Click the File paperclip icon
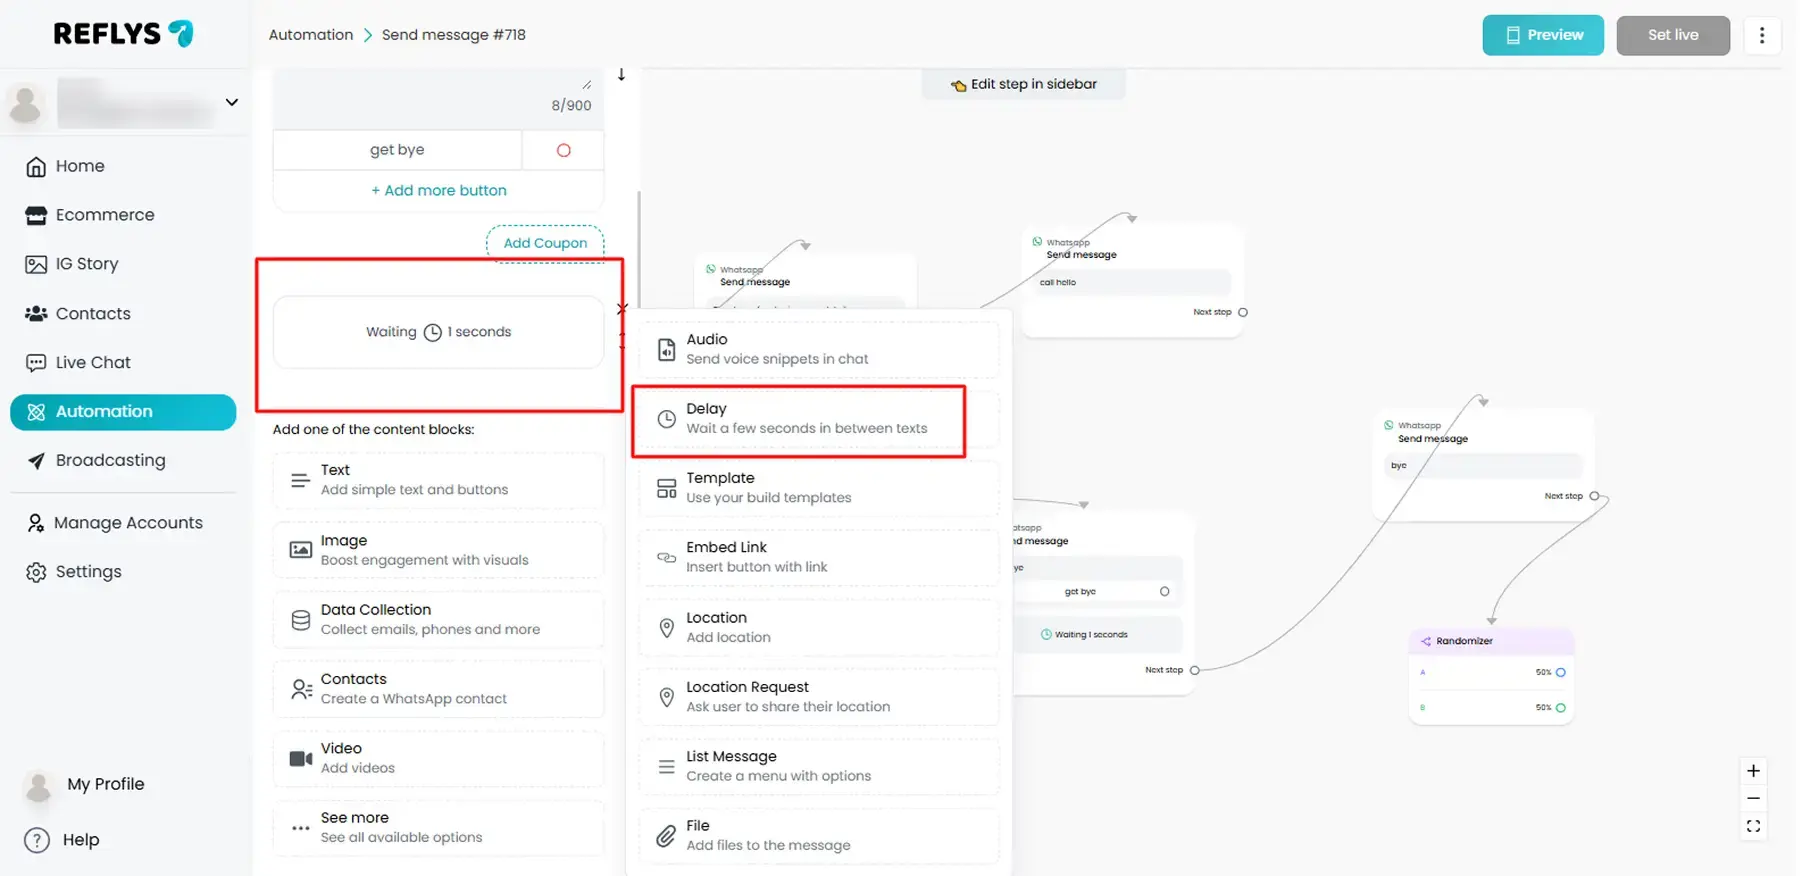Viewport: 1800px width, 876px height. pyautogui.click(x=666, y=836)
